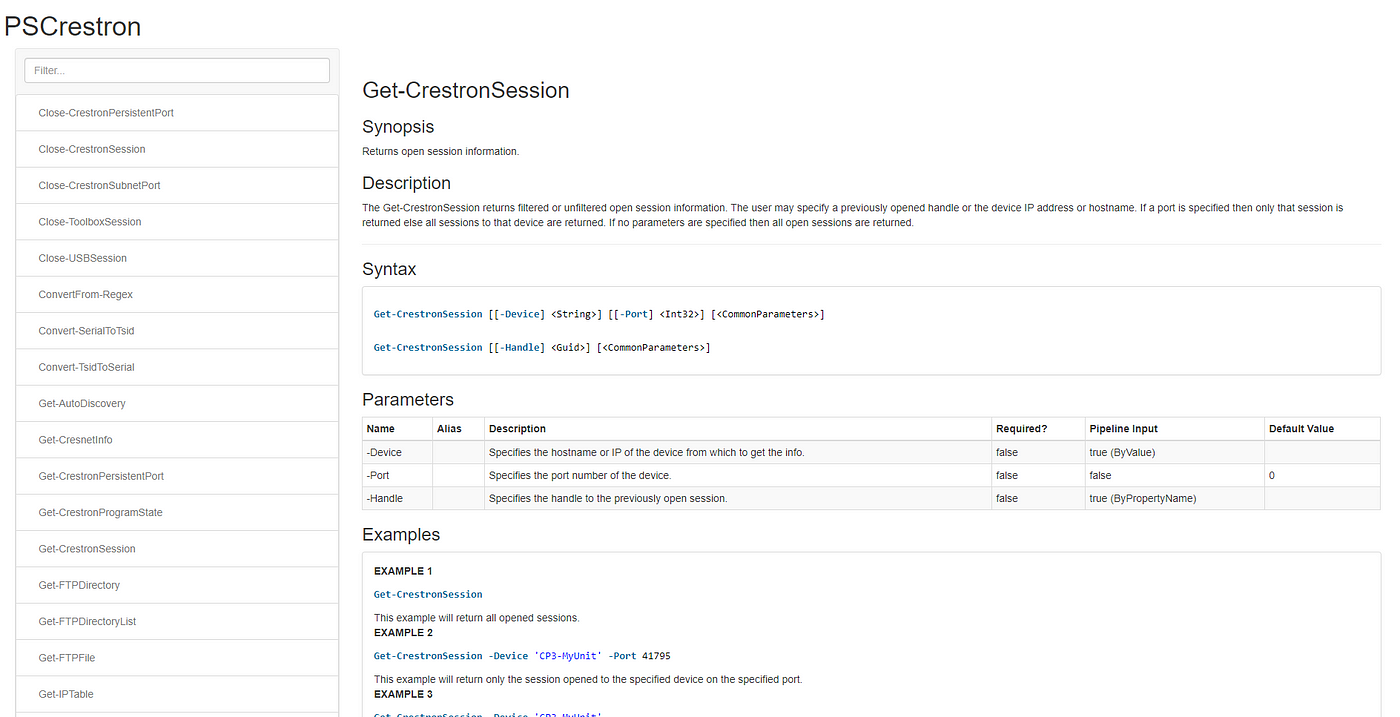Click Example 2 code with -Port 41795
Viewport: 1400px width, 717px height.
coord(522,656)
